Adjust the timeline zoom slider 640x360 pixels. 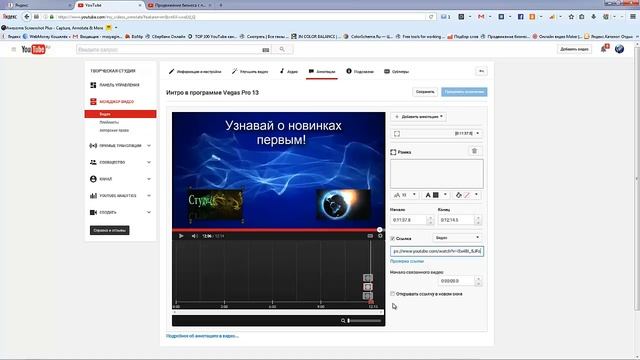pyautogui.click(x=364, y=321)
